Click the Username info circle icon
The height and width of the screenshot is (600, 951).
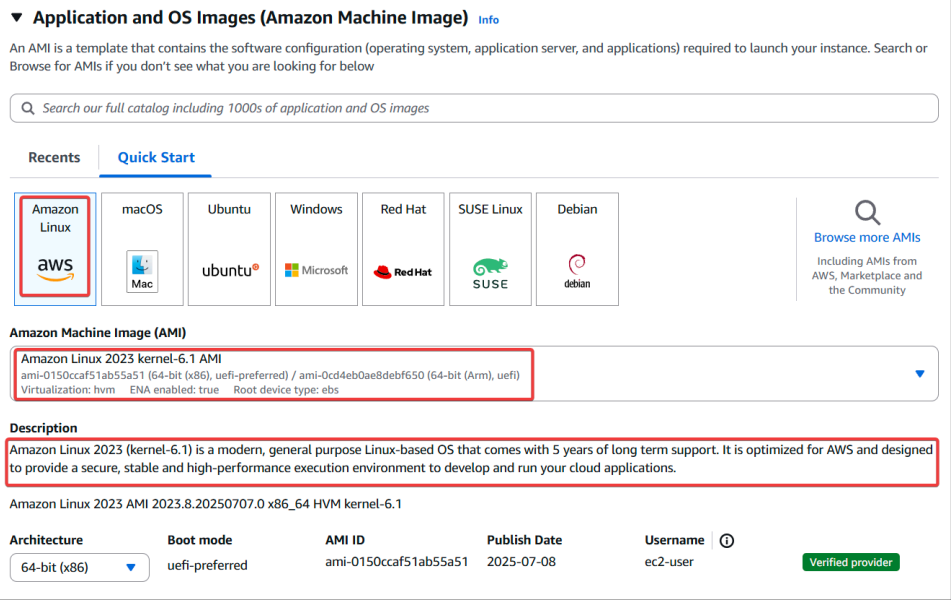[727, 541]
